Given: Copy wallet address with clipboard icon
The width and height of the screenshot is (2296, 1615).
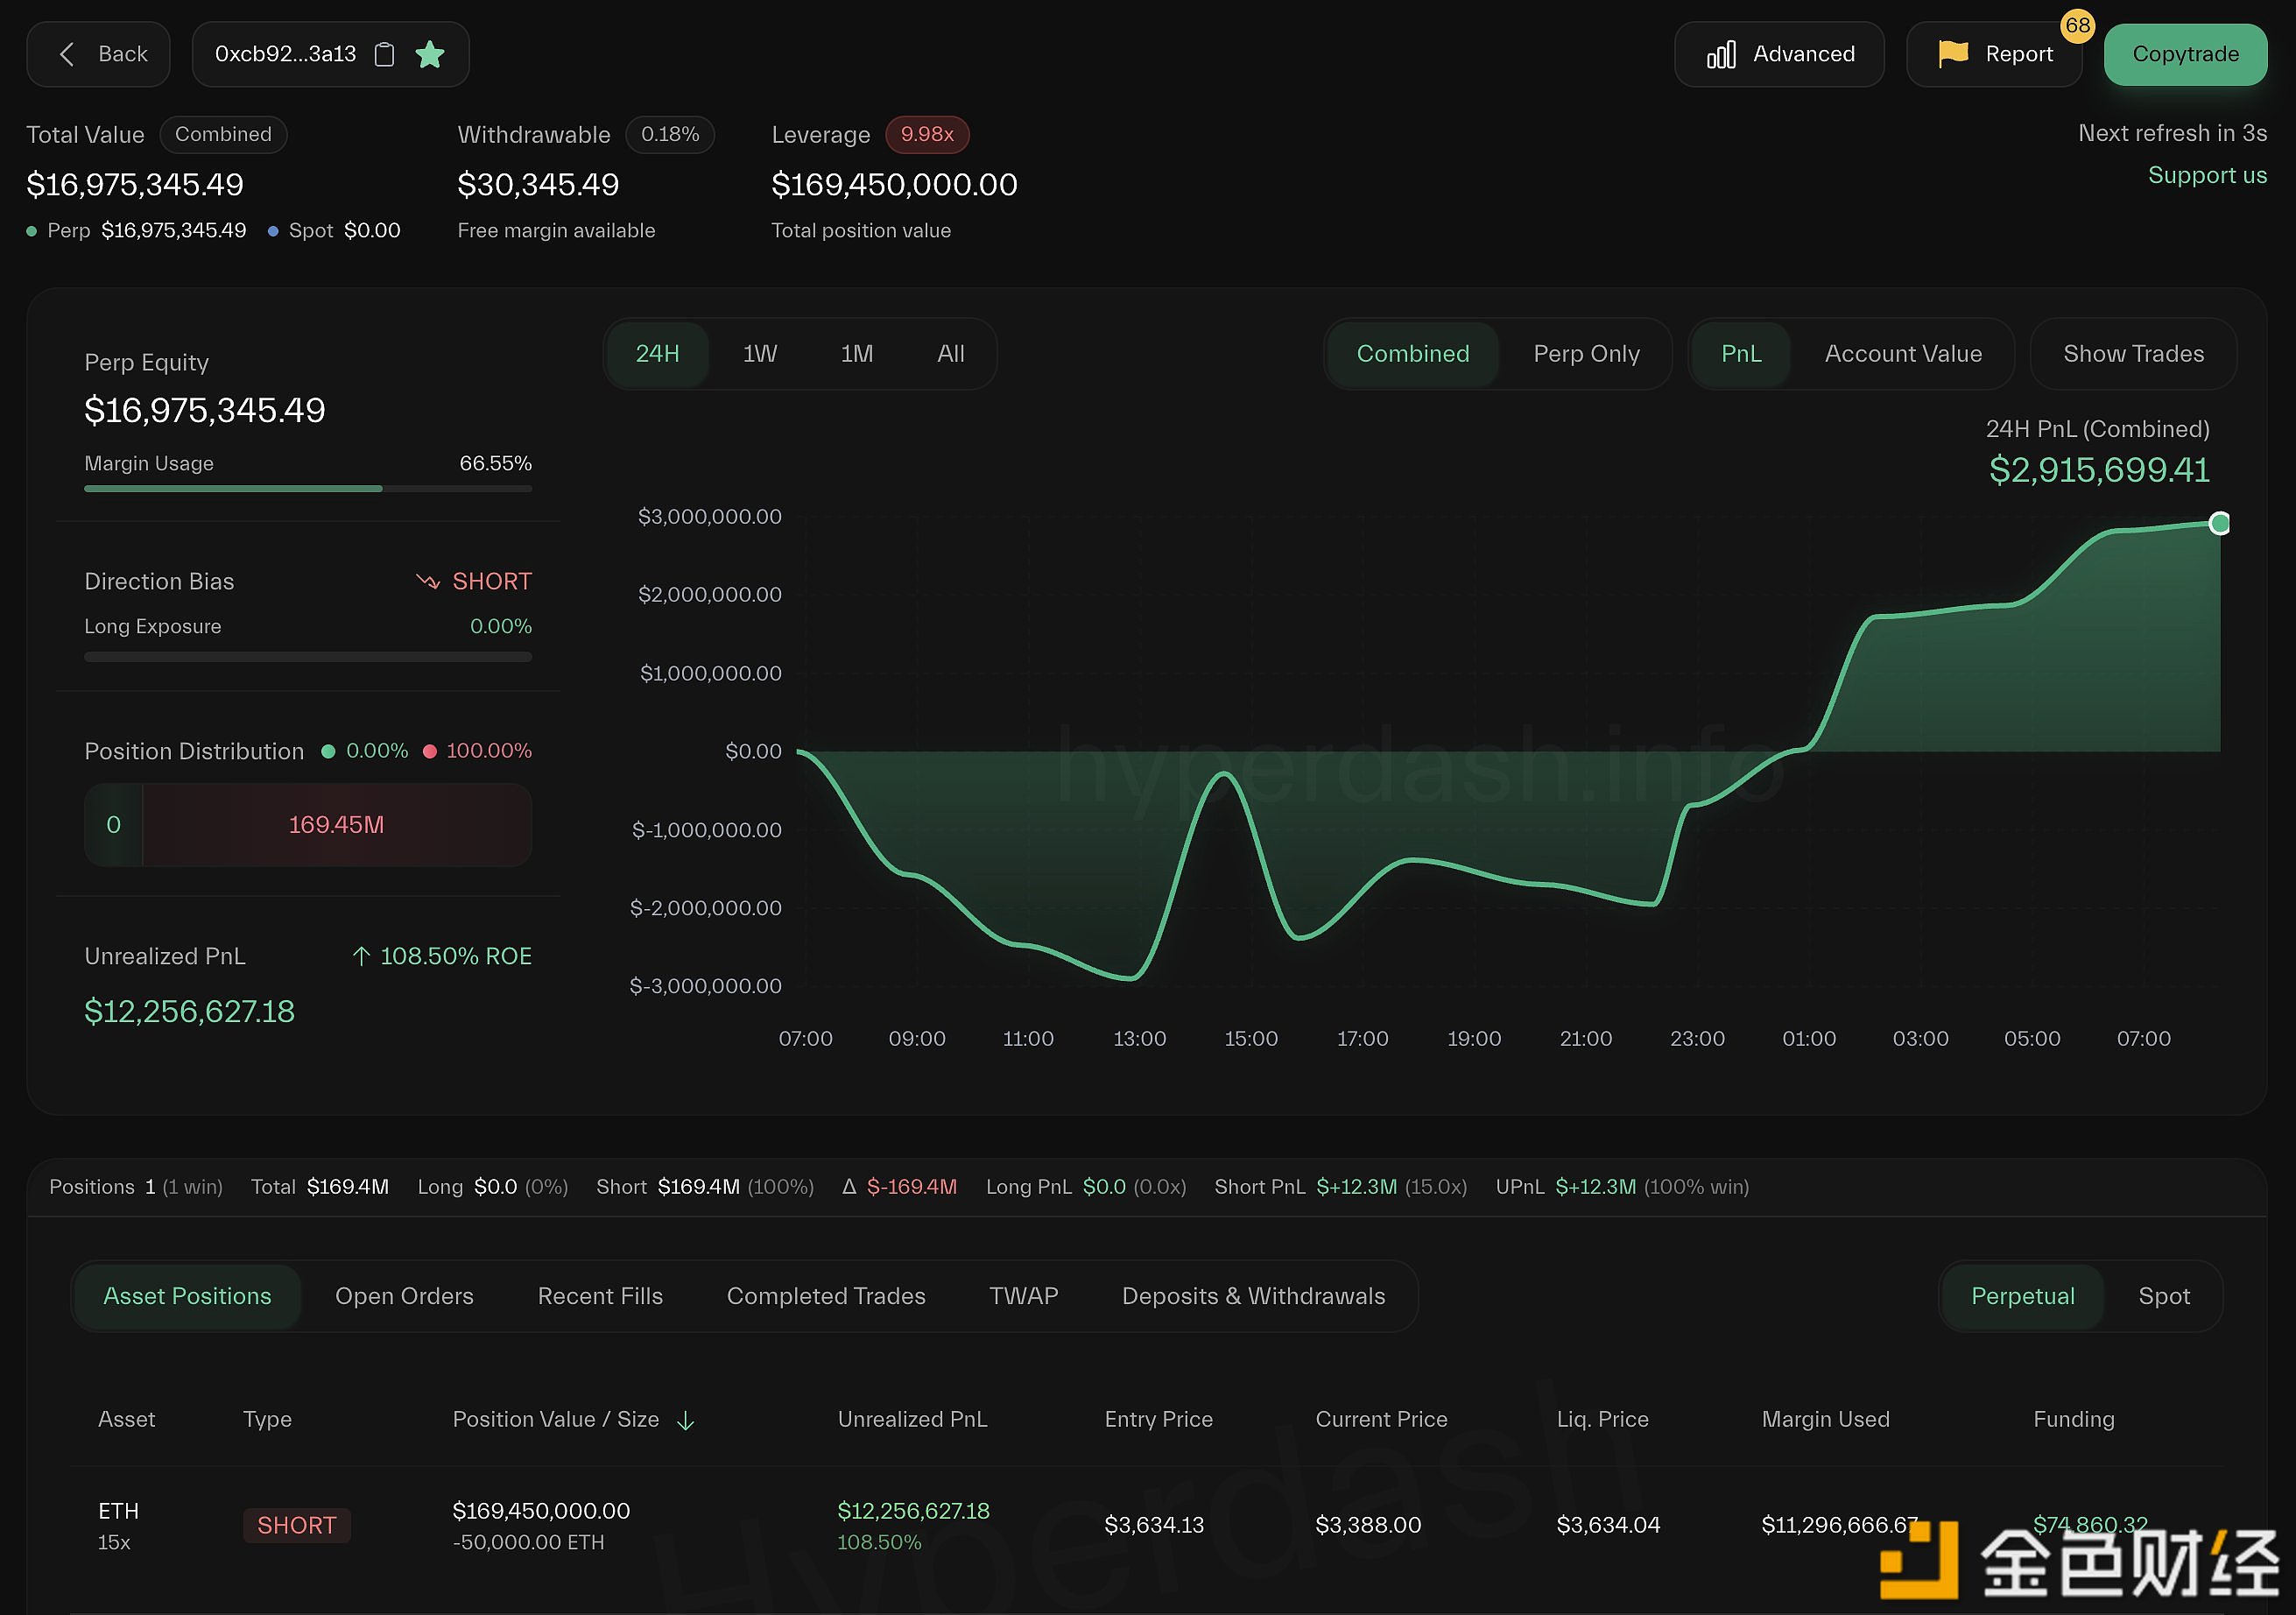Looking at the screenshot, I should pos(384,54).
